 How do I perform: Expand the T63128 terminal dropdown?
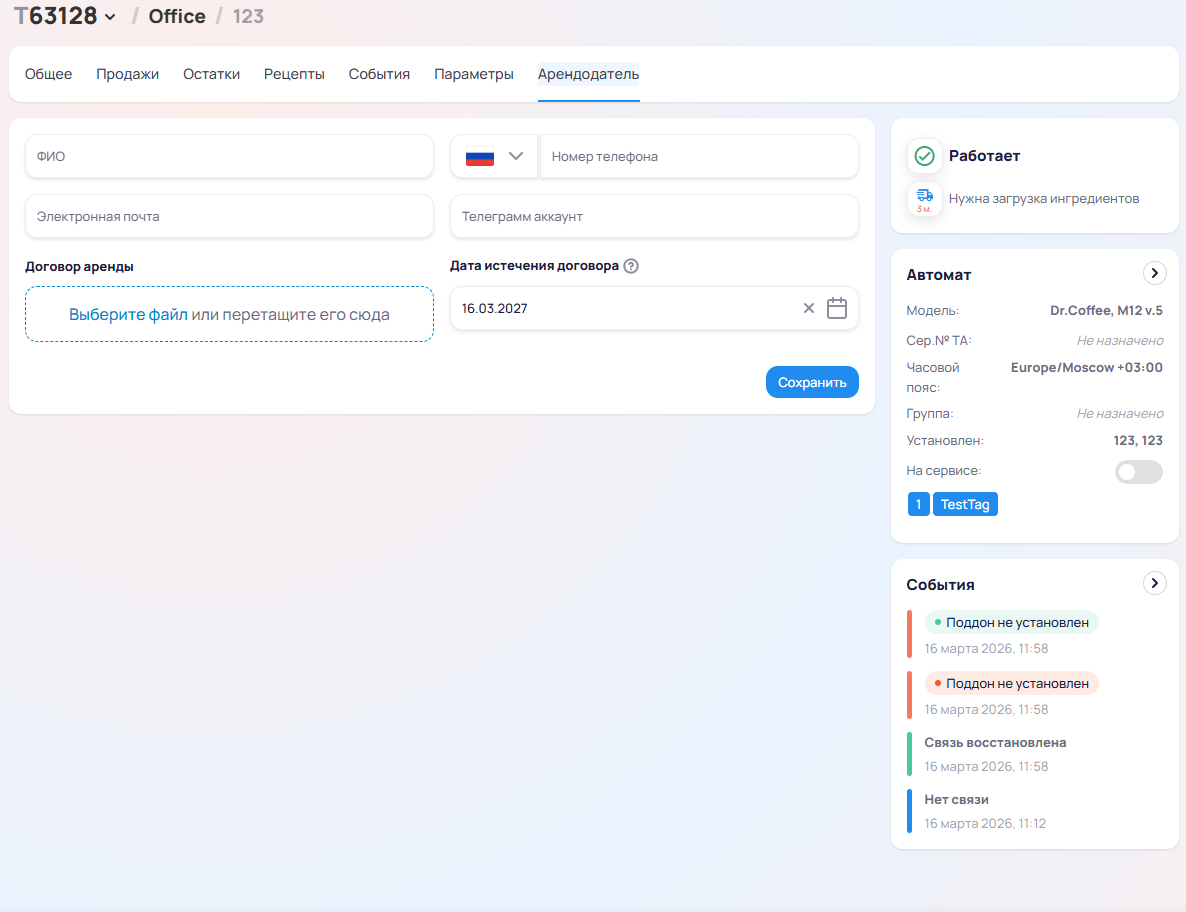[x=110, y=17]
